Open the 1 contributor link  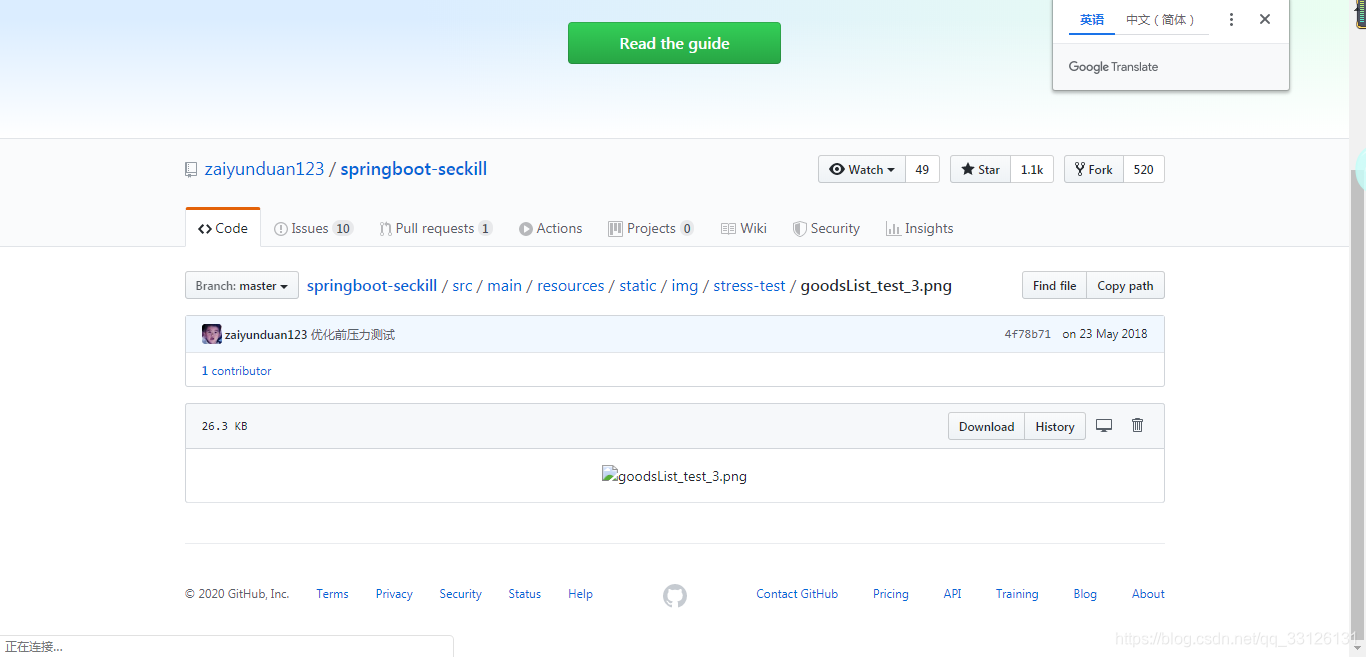(236, 370)
